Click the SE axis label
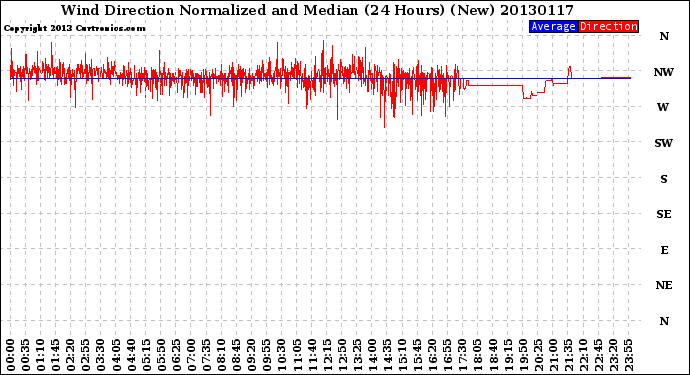This screenshot has width=690, height=375. click(664, 214)
